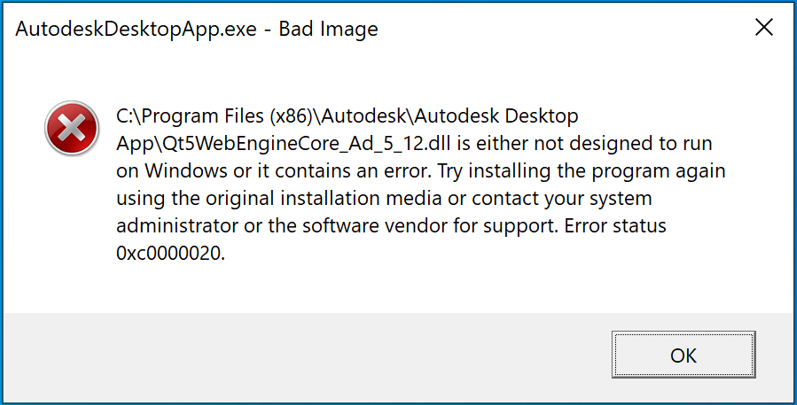Close the Bad Image dialog window

764,28
